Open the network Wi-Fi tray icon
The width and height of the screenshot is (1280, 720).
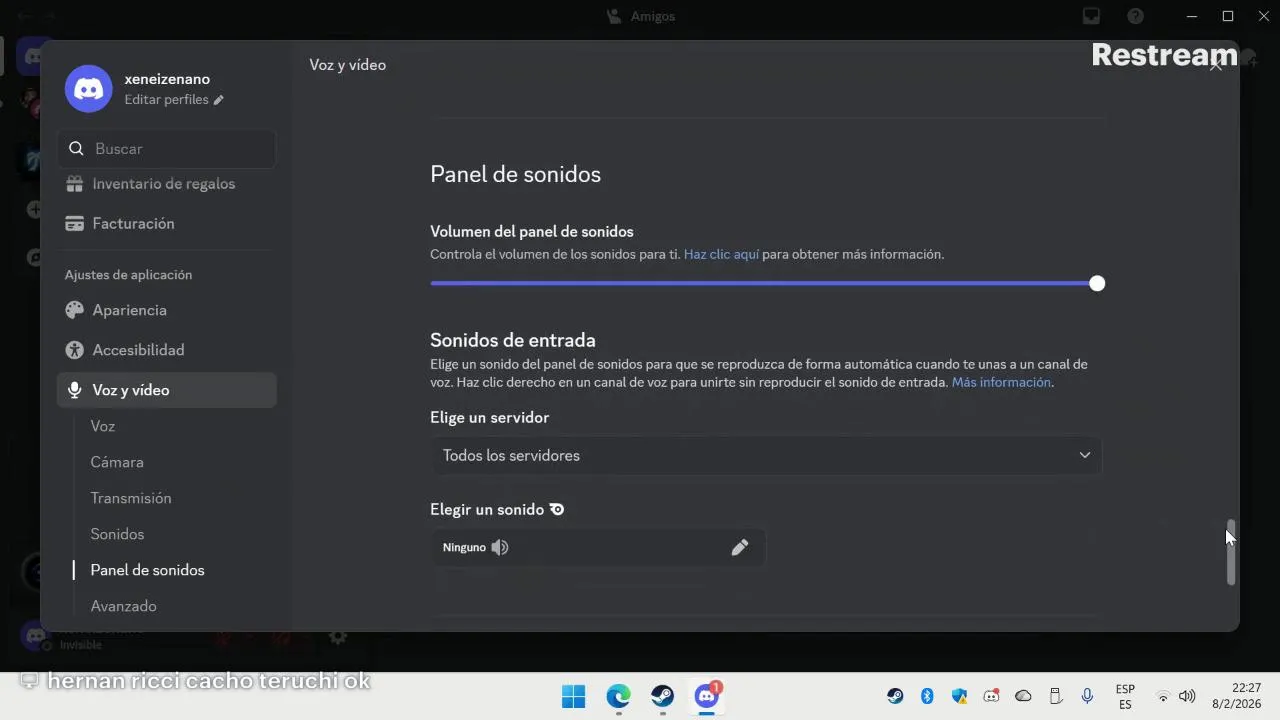click(1162, 696)
